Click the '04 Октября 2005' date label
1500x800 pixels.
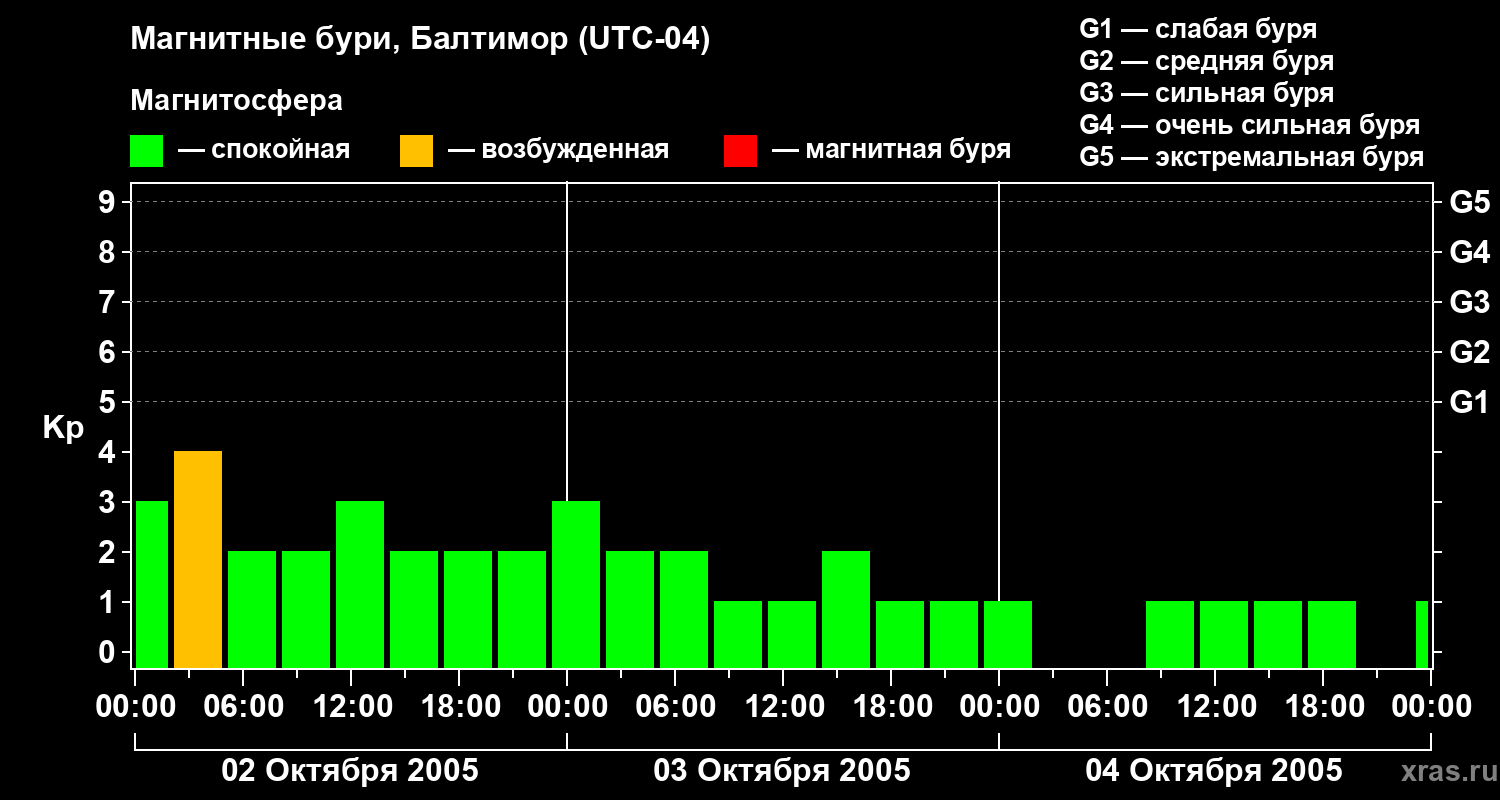click(1214, 771)
